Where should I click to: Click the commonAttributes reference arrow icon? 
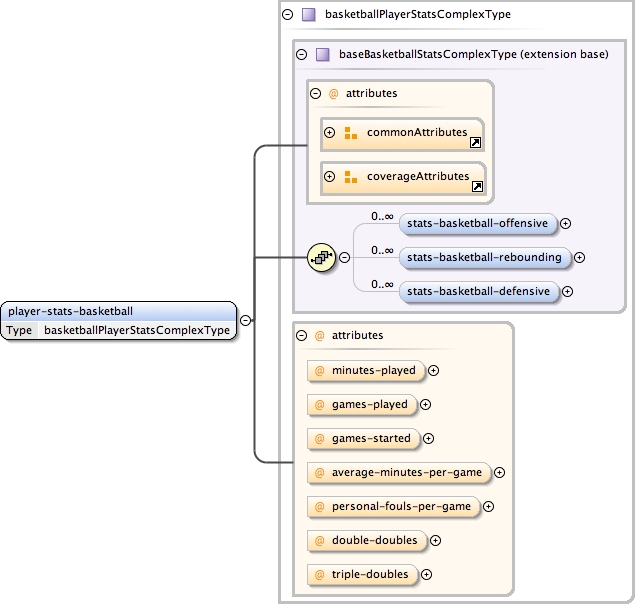pos(476,143)
